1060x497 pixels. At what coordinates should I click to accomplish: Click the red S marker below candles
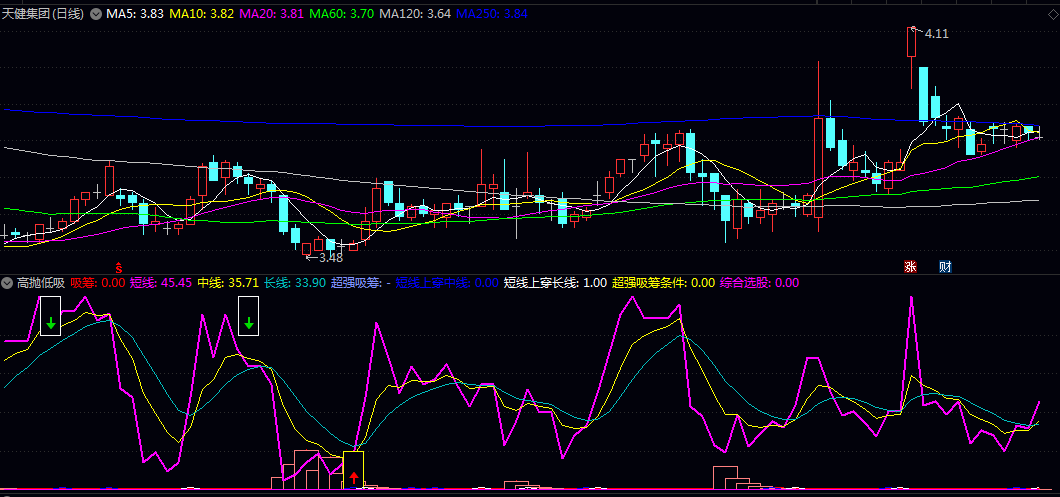(118, 266)
